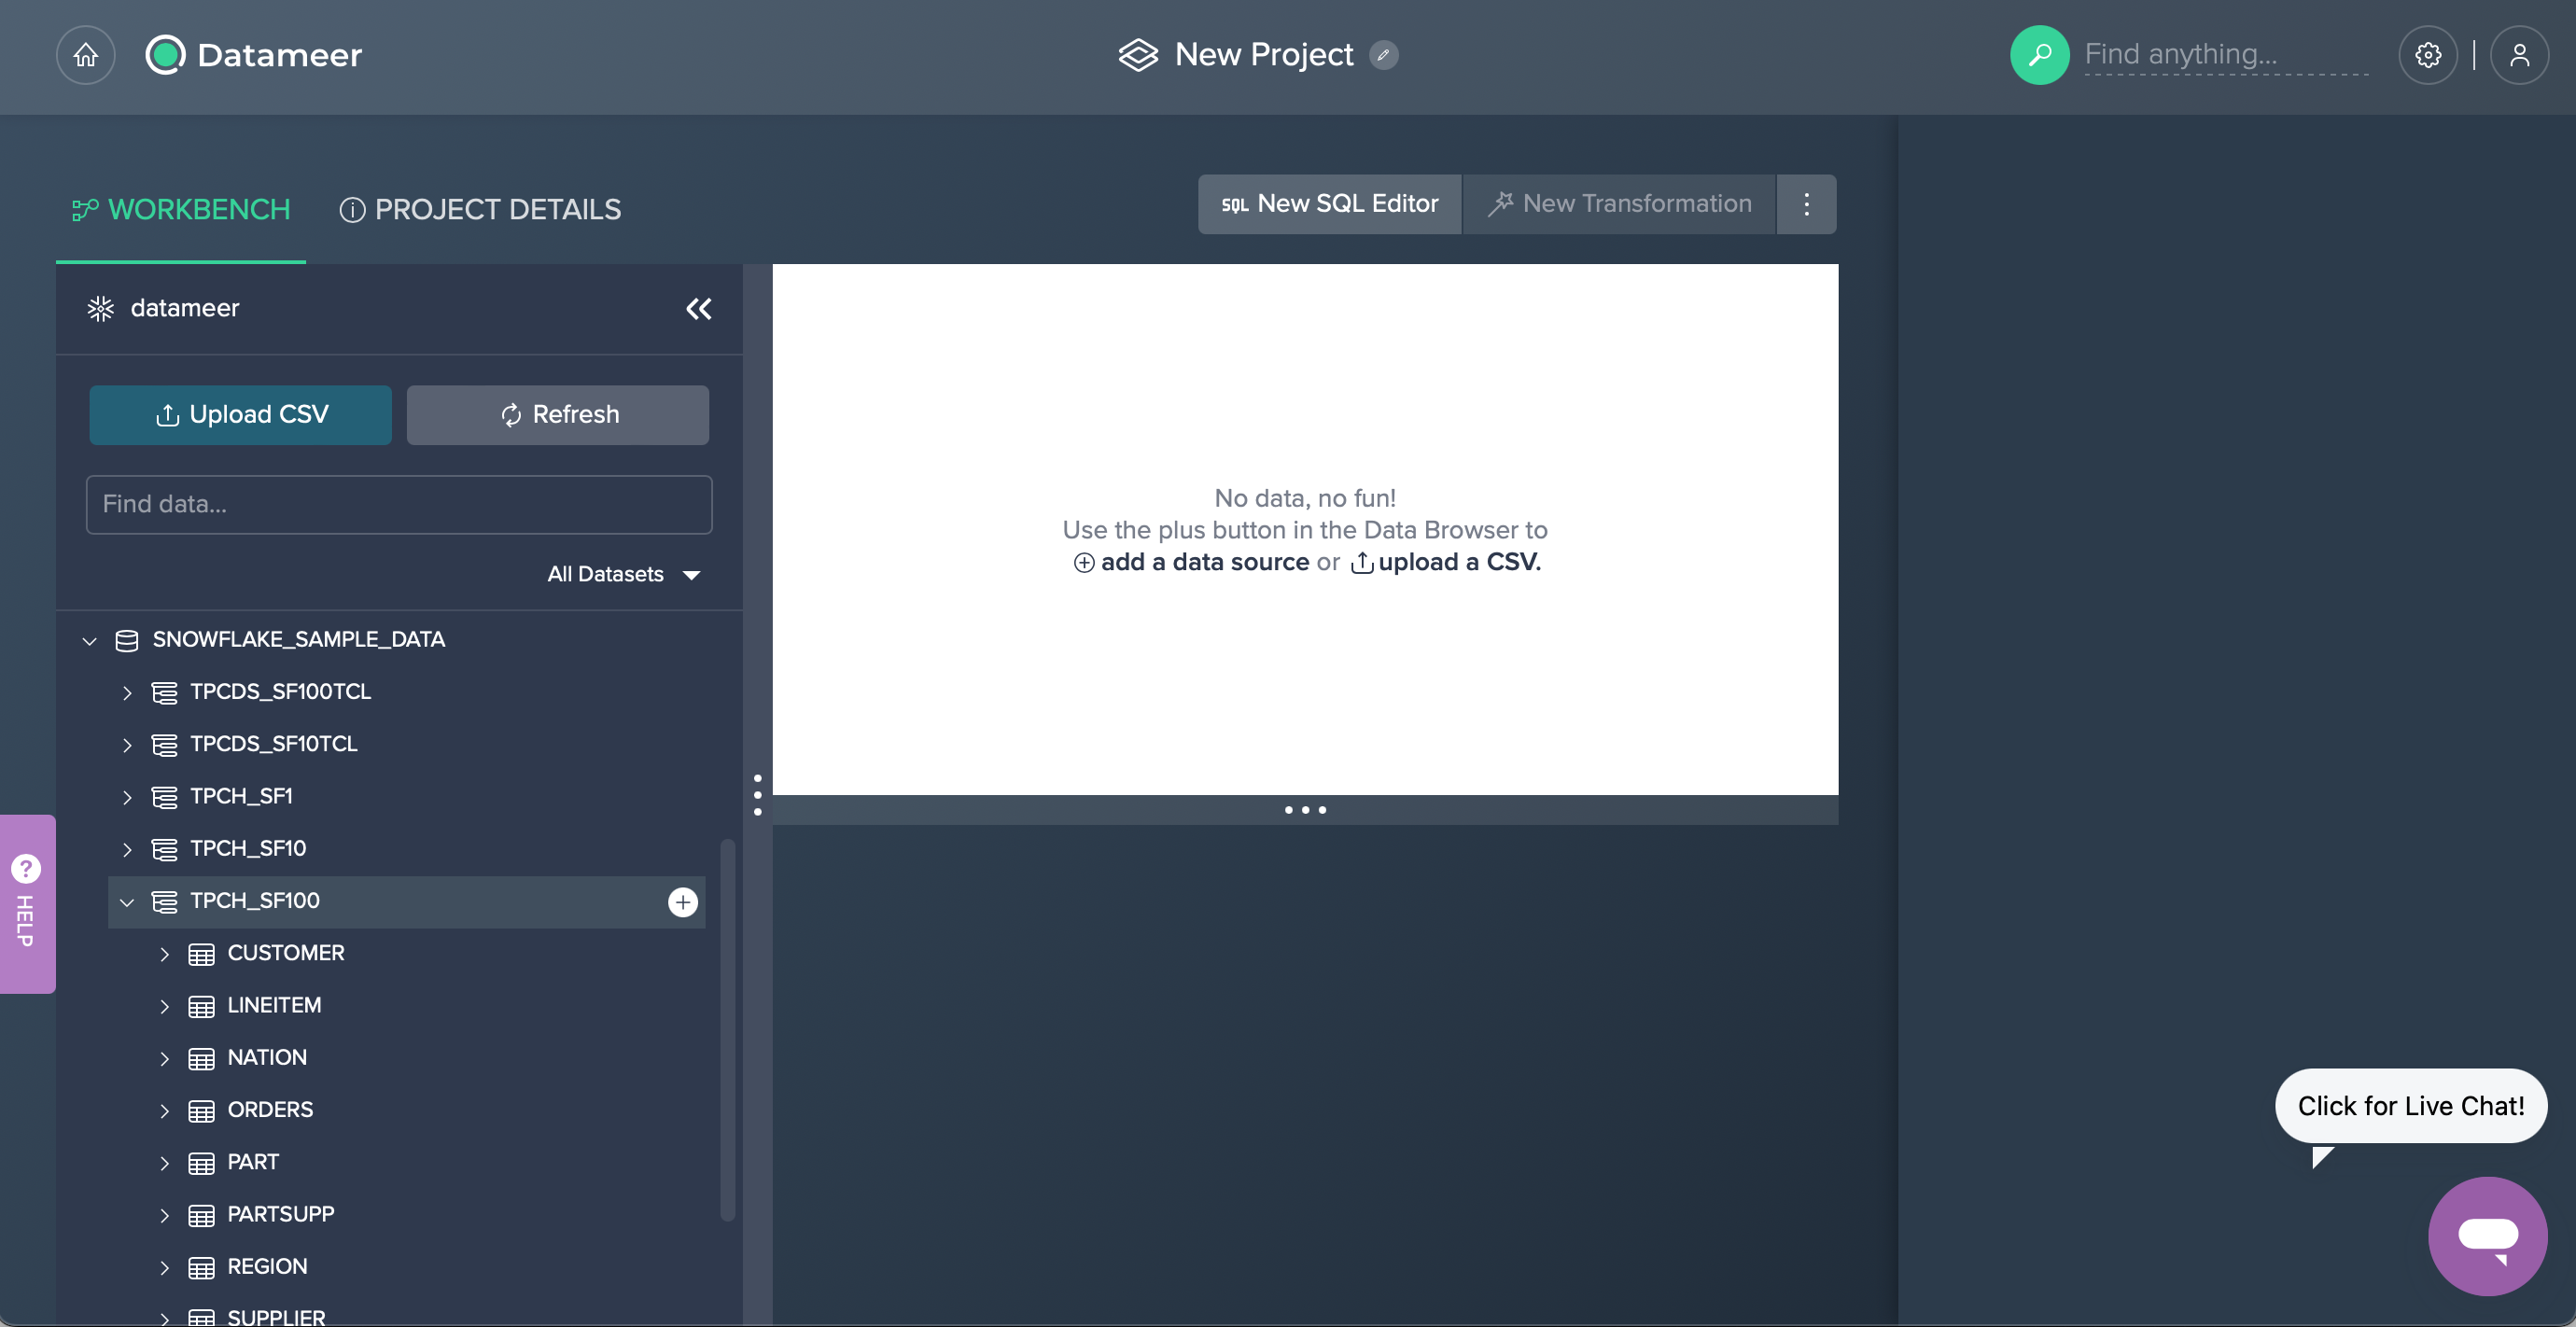Switch to the PROJECT DETAILS tab
2576x1327 pixels.
479,210
